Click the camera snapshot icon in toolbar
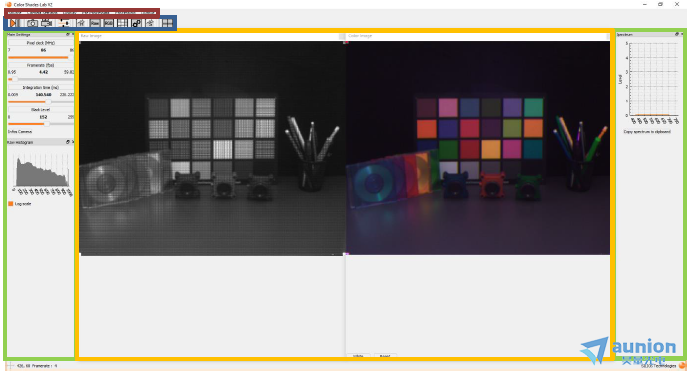The height and width of the screenshot is (376, 688). click(x=32, y=23)
